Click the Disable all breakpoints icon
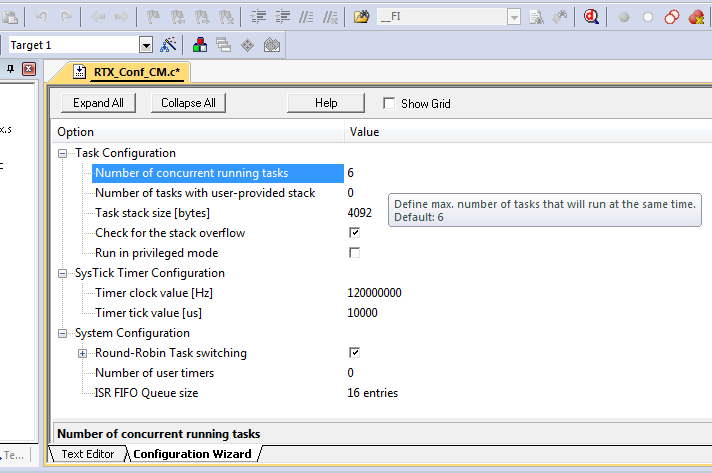 coord(671,17)
